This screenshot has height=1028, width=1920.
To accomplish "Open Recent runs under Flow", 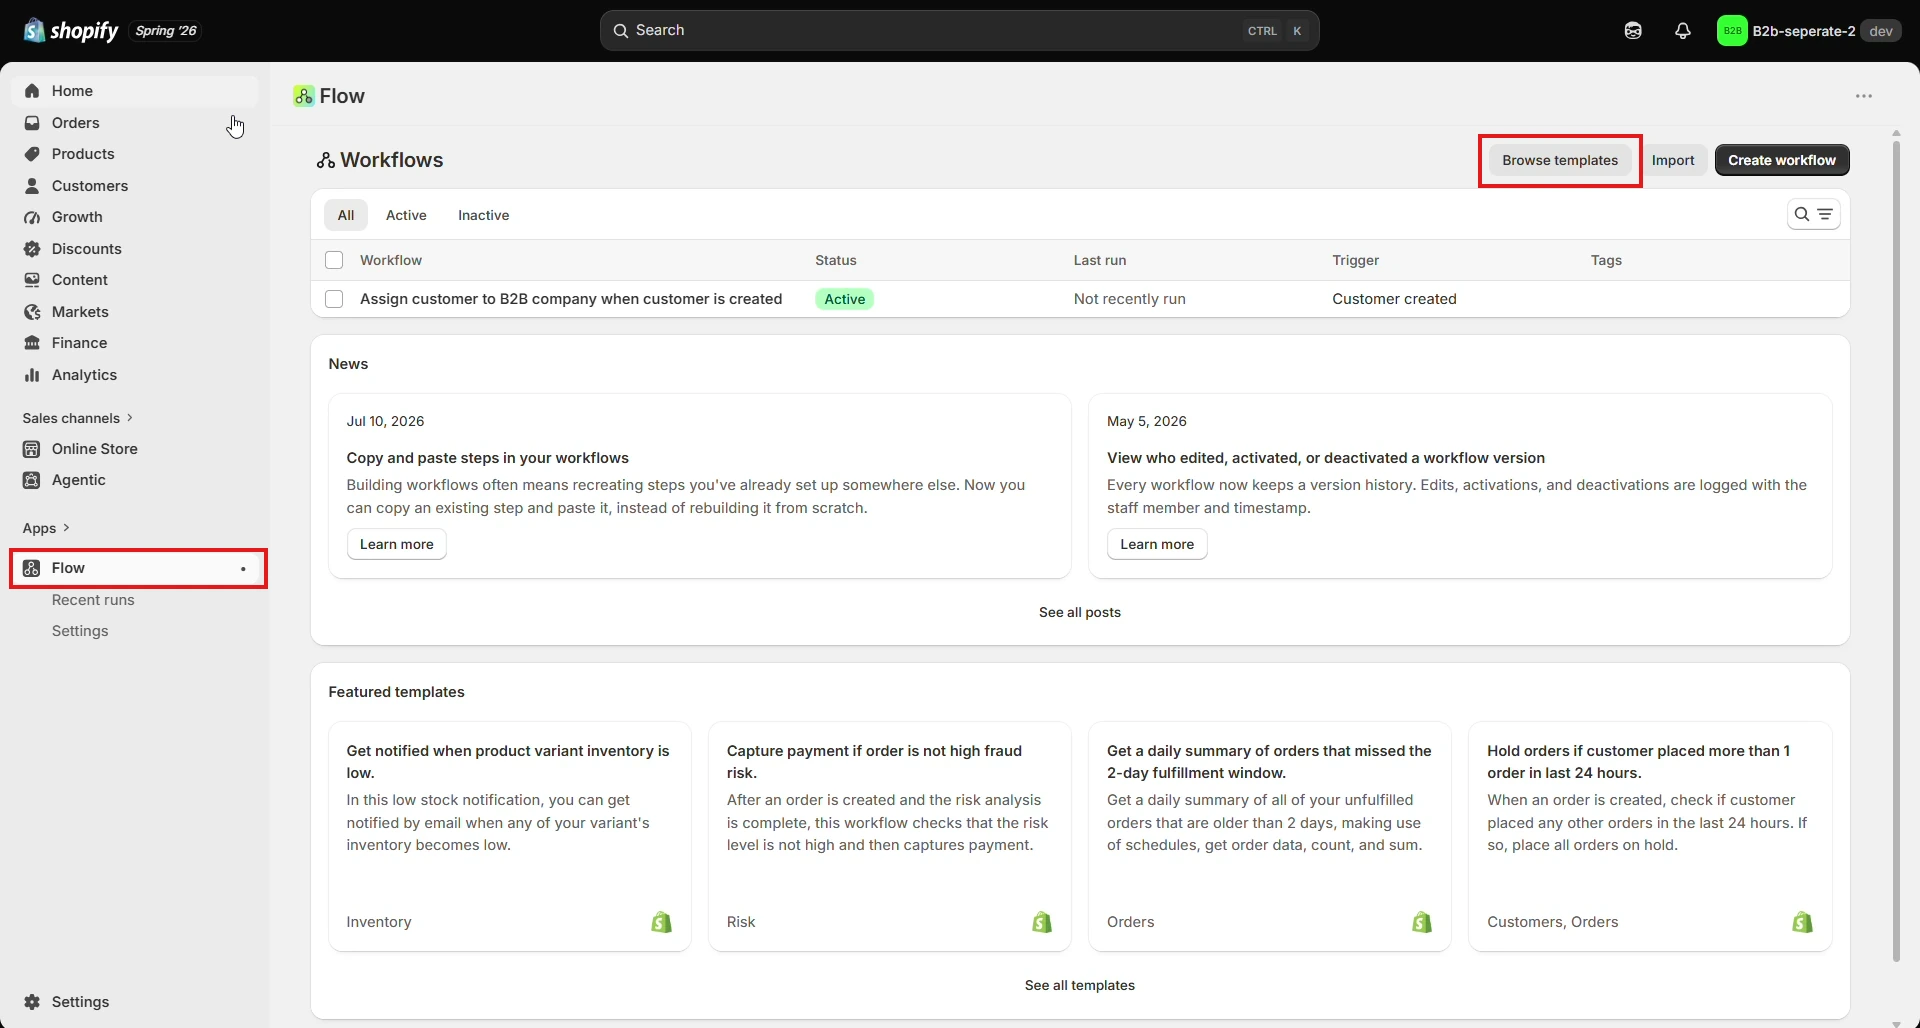I will tap(93, 600).
